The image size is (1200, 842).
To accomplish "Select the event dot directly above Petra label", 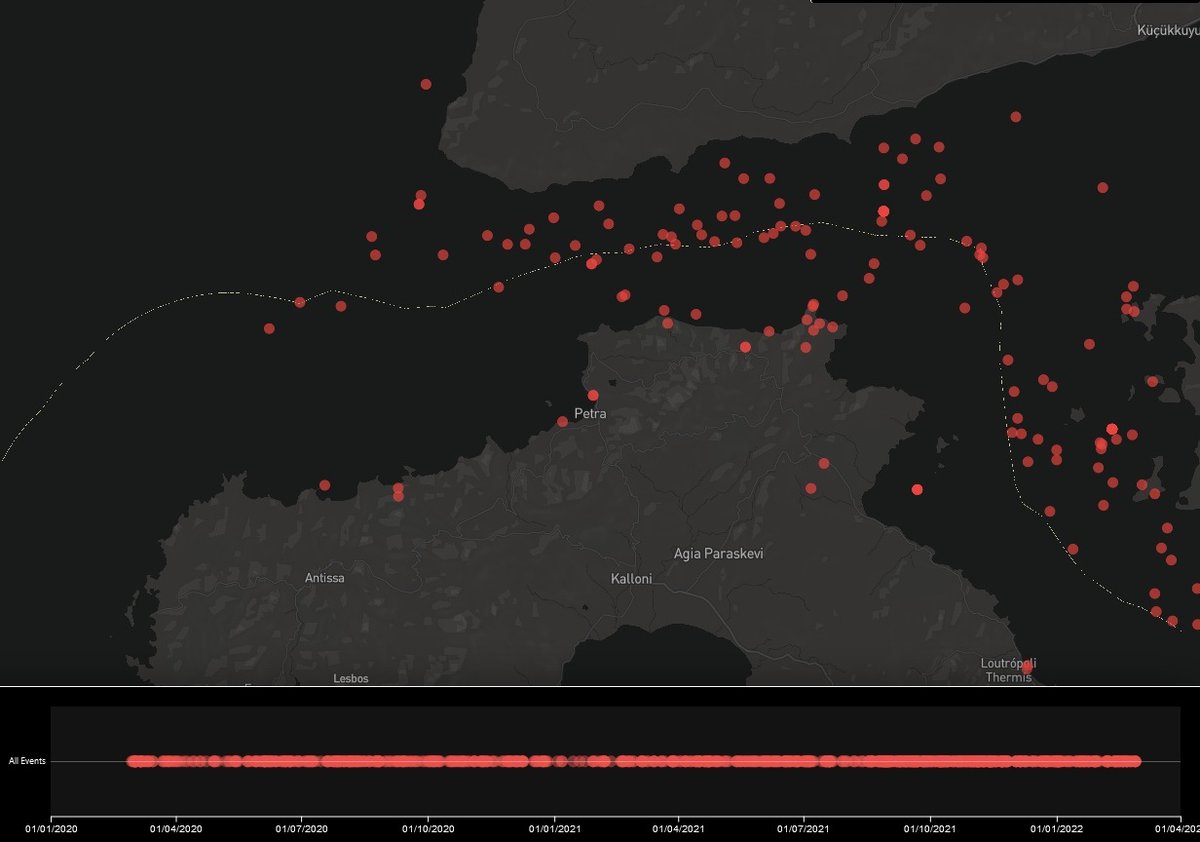I will point(593,395).
